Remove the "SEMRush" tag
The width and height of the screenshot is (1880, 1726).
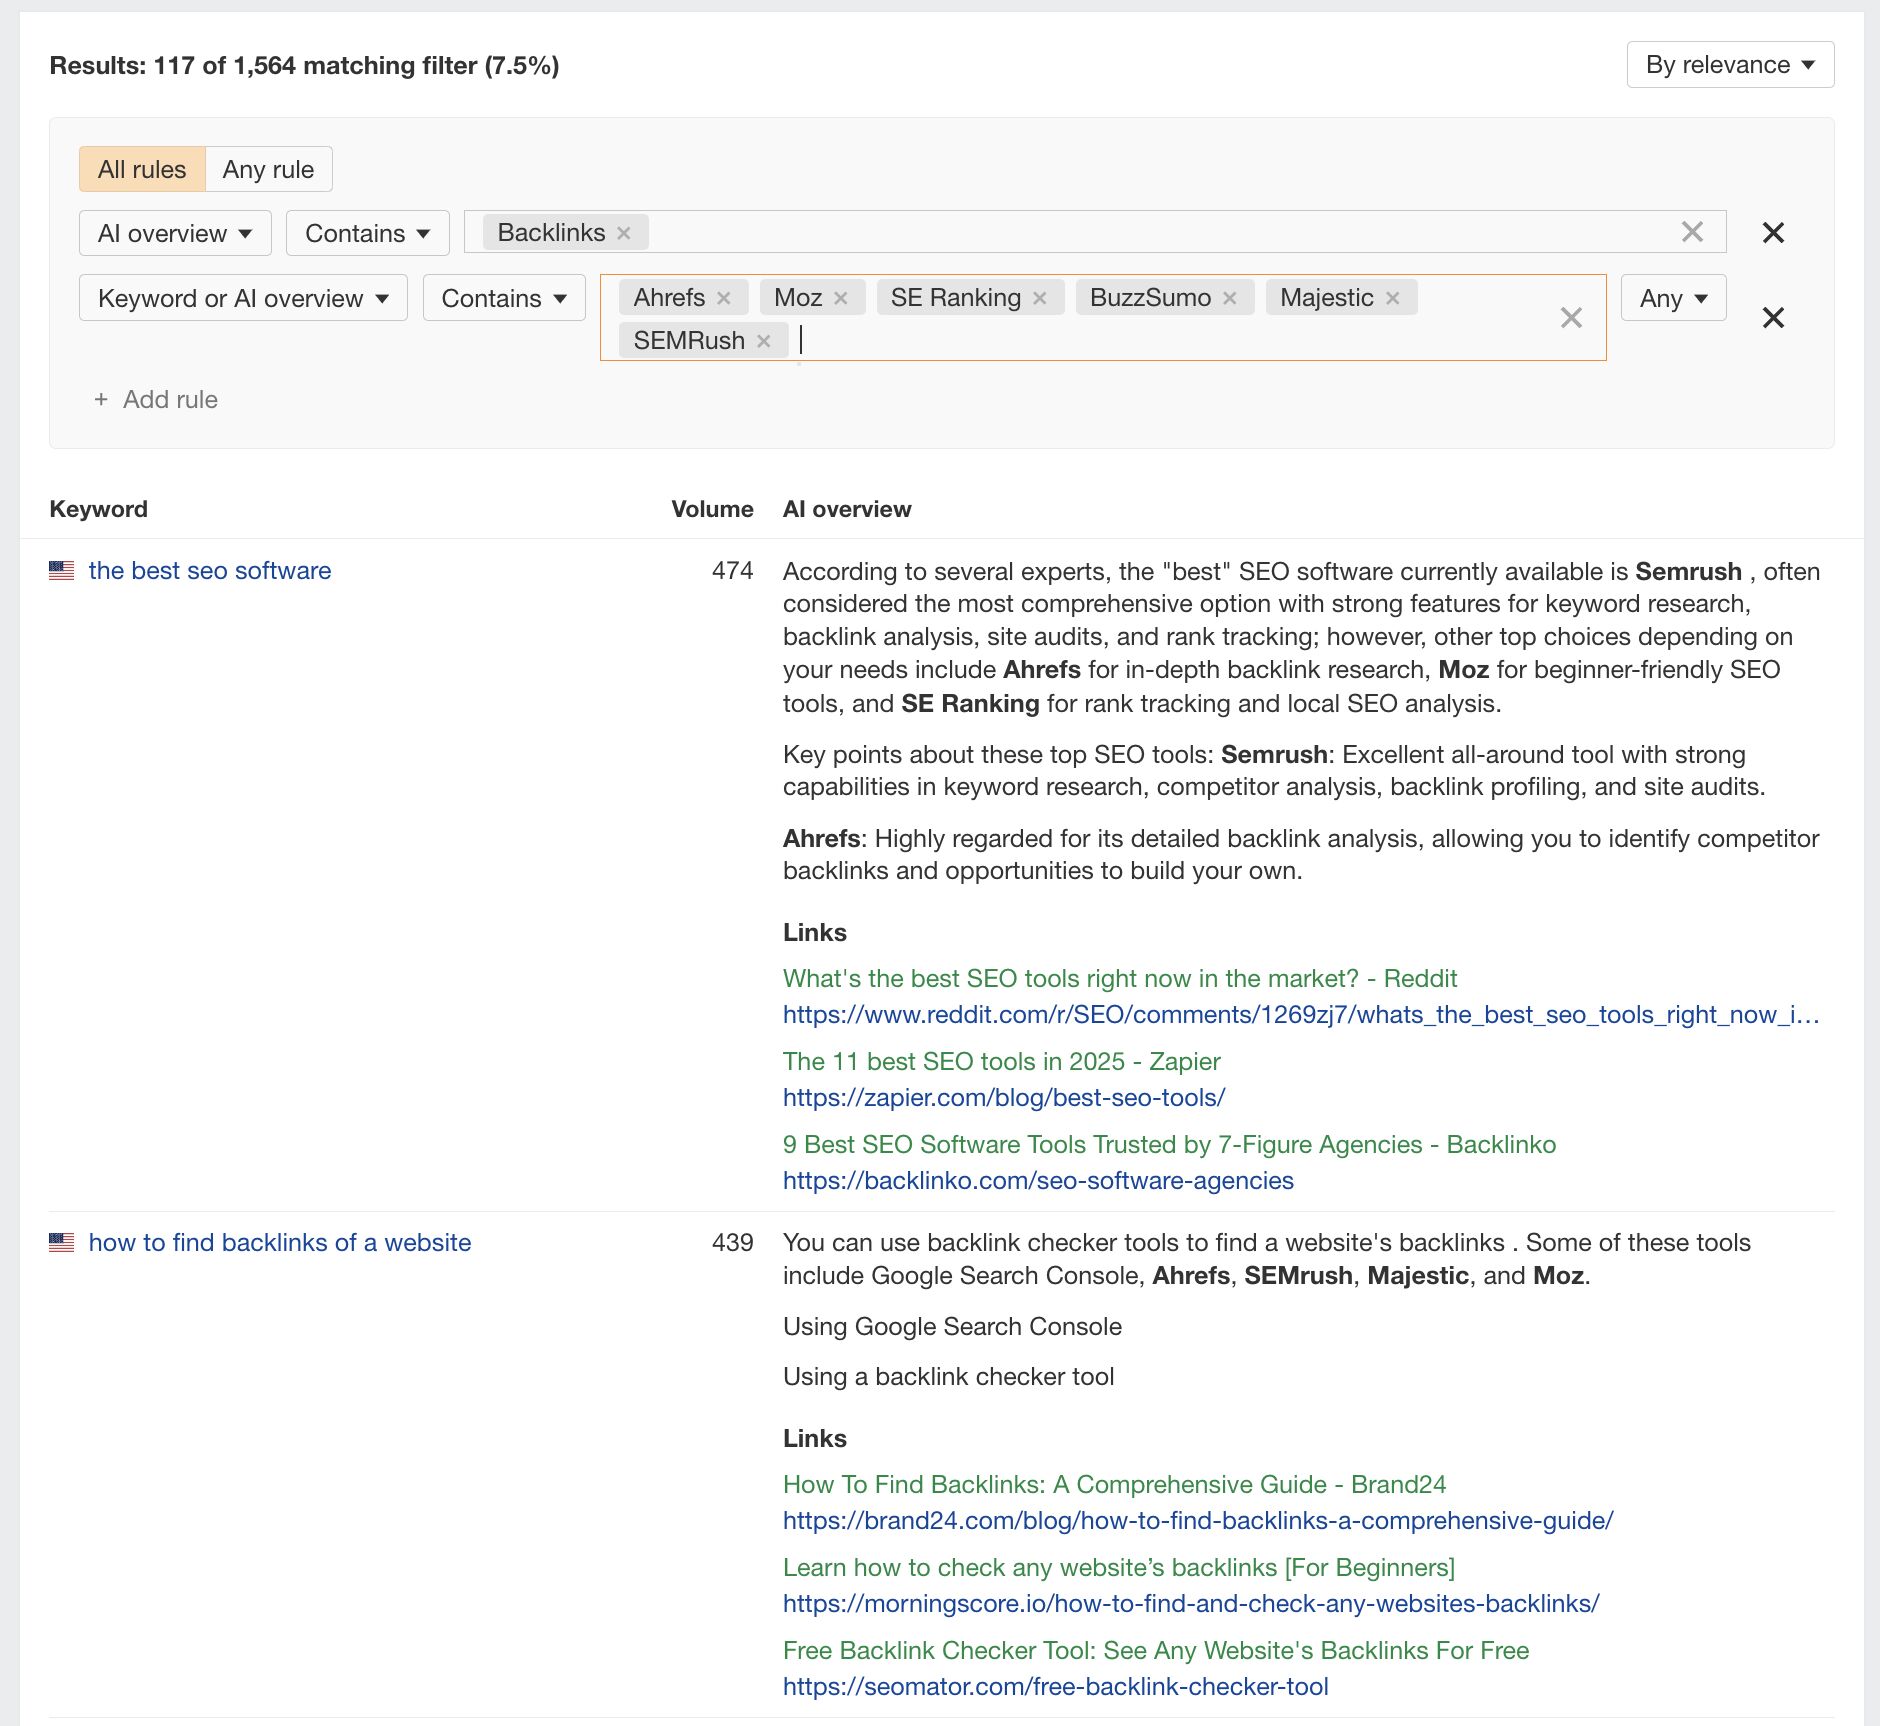763,340
